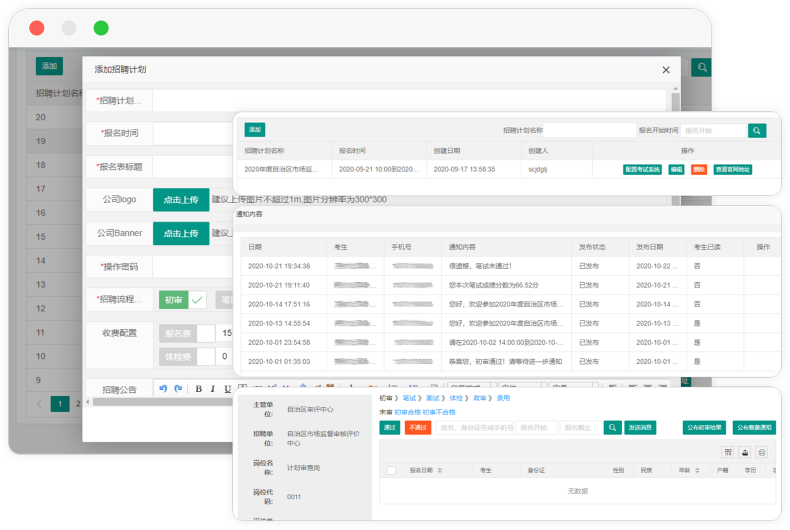This screenshot has height=530, width=790.
Task: Tick the 报名费 fee checkbox
Action: pyautogui.click(x=206, y=333)
